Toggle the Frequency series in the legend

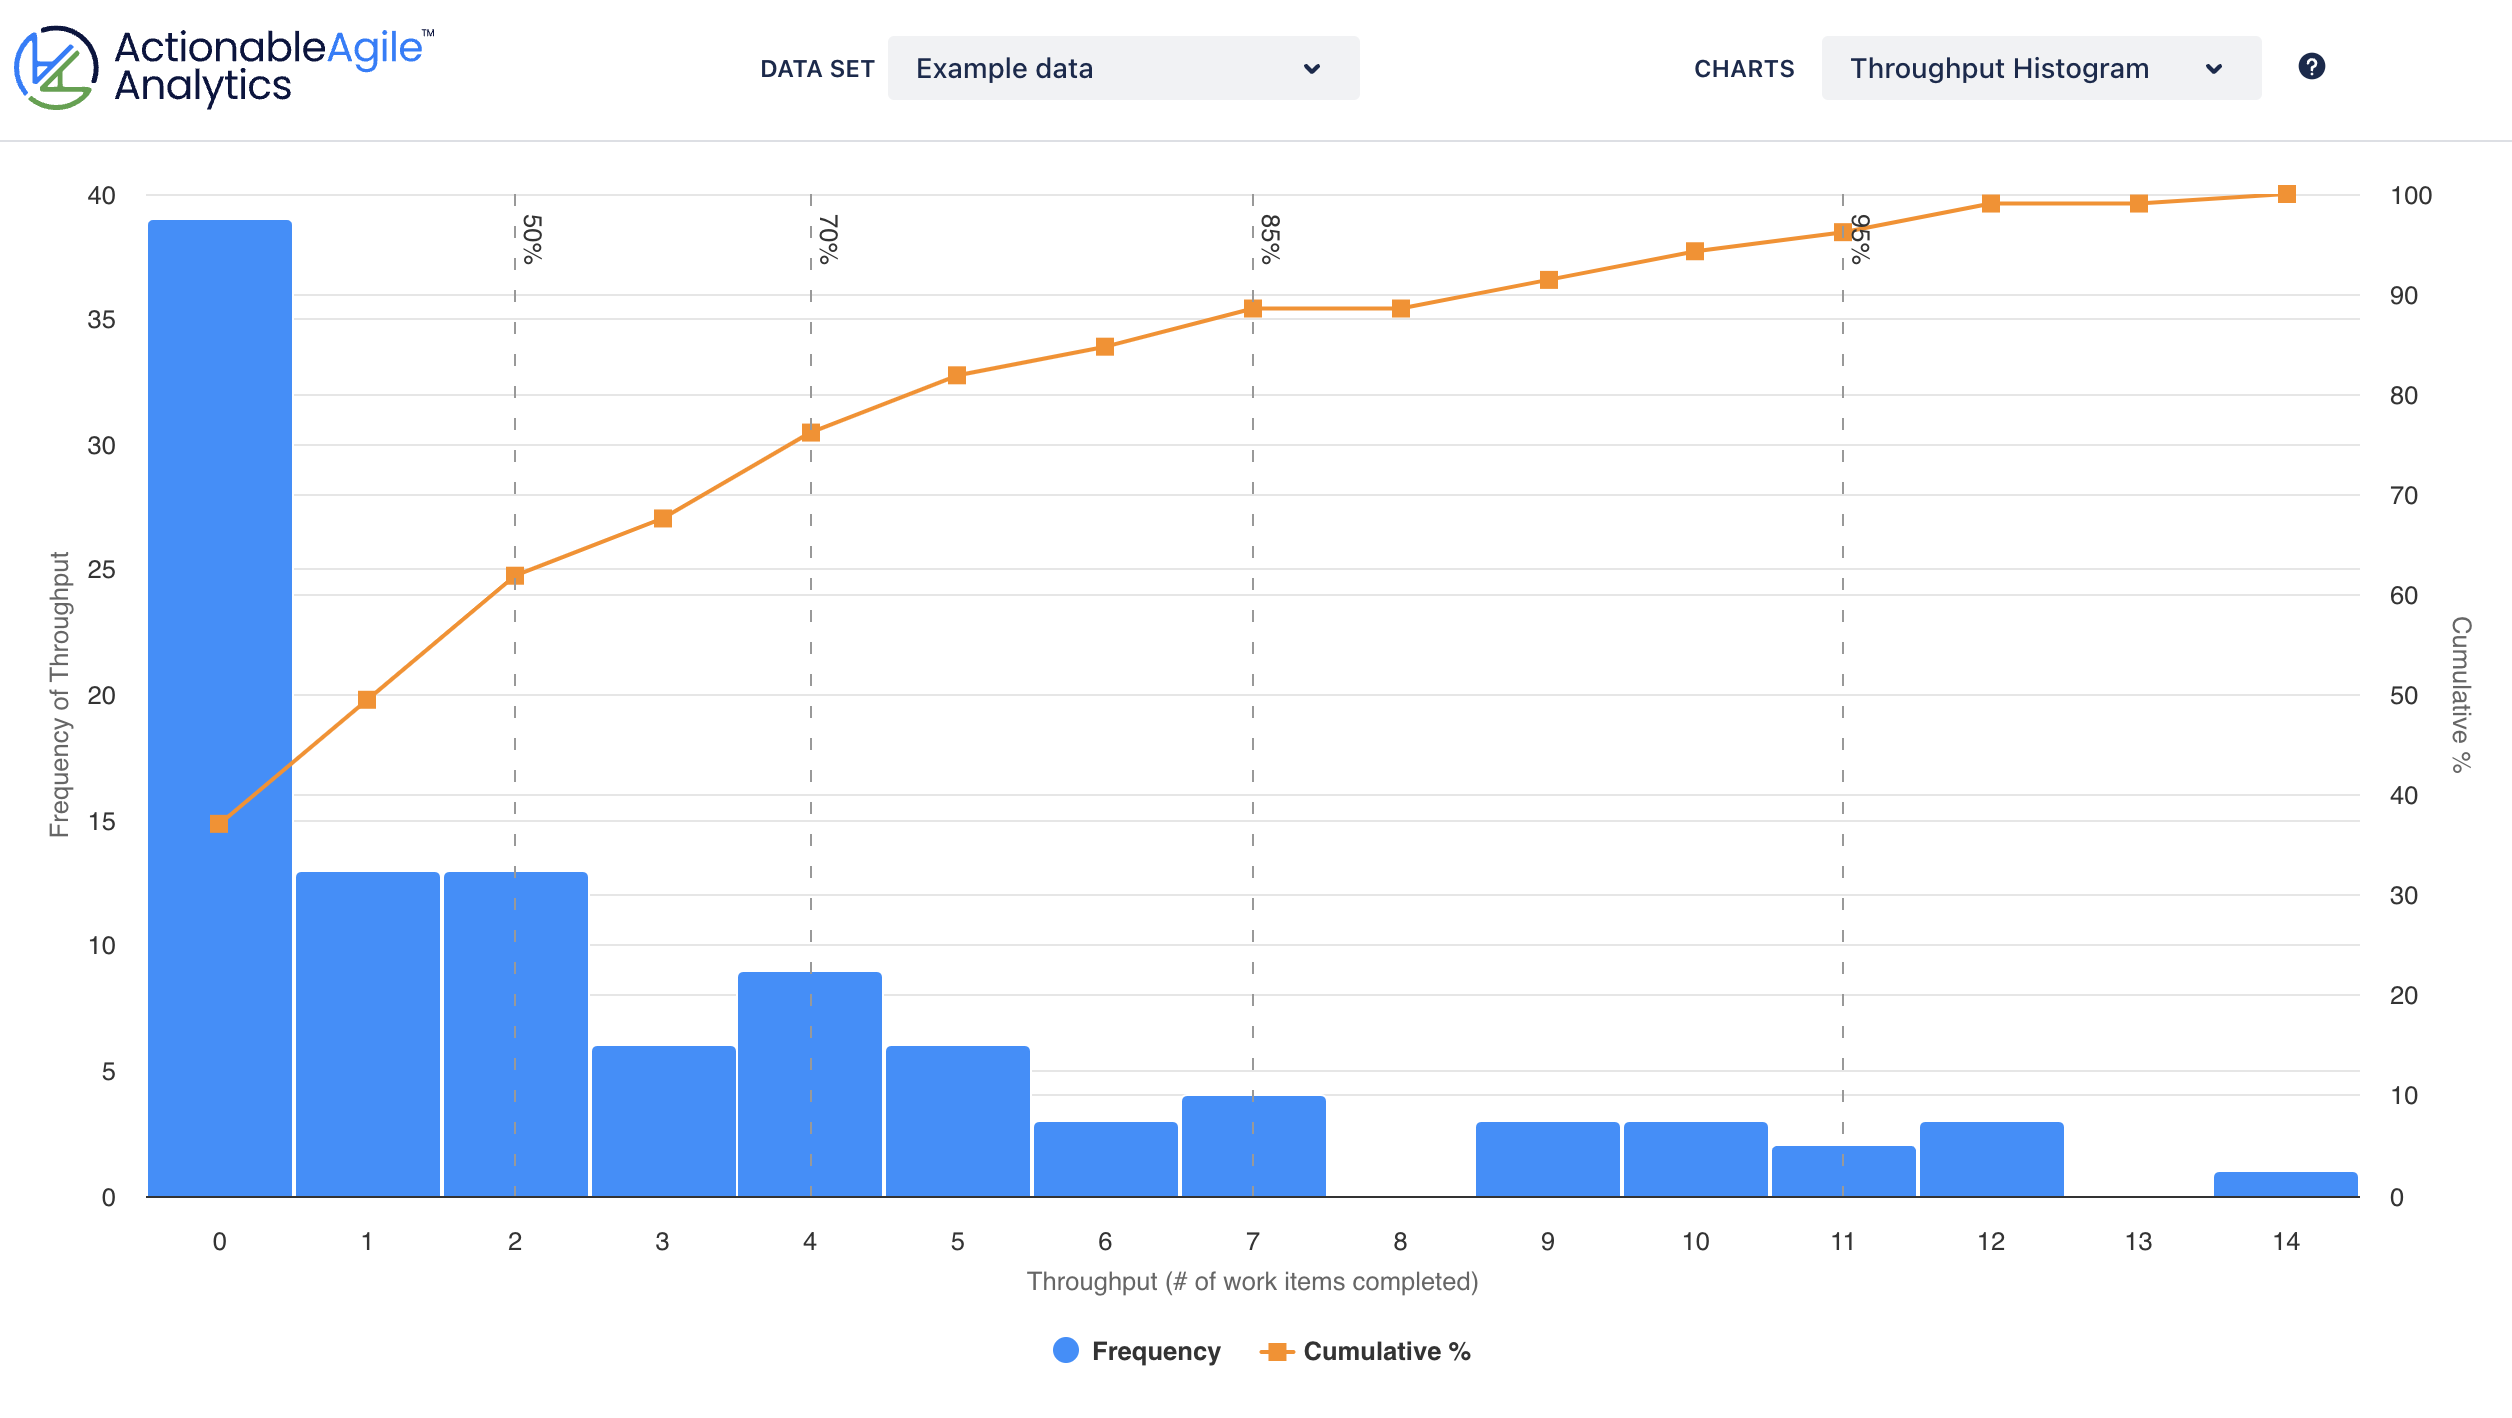coord(1155,1351)
